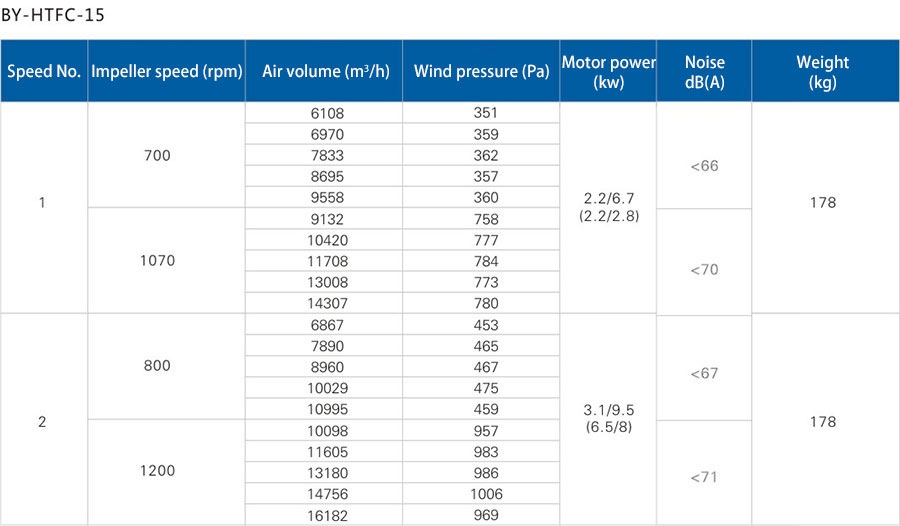Select the <71 noise level cell
The image size is (900, 526).
coord(704,477)
